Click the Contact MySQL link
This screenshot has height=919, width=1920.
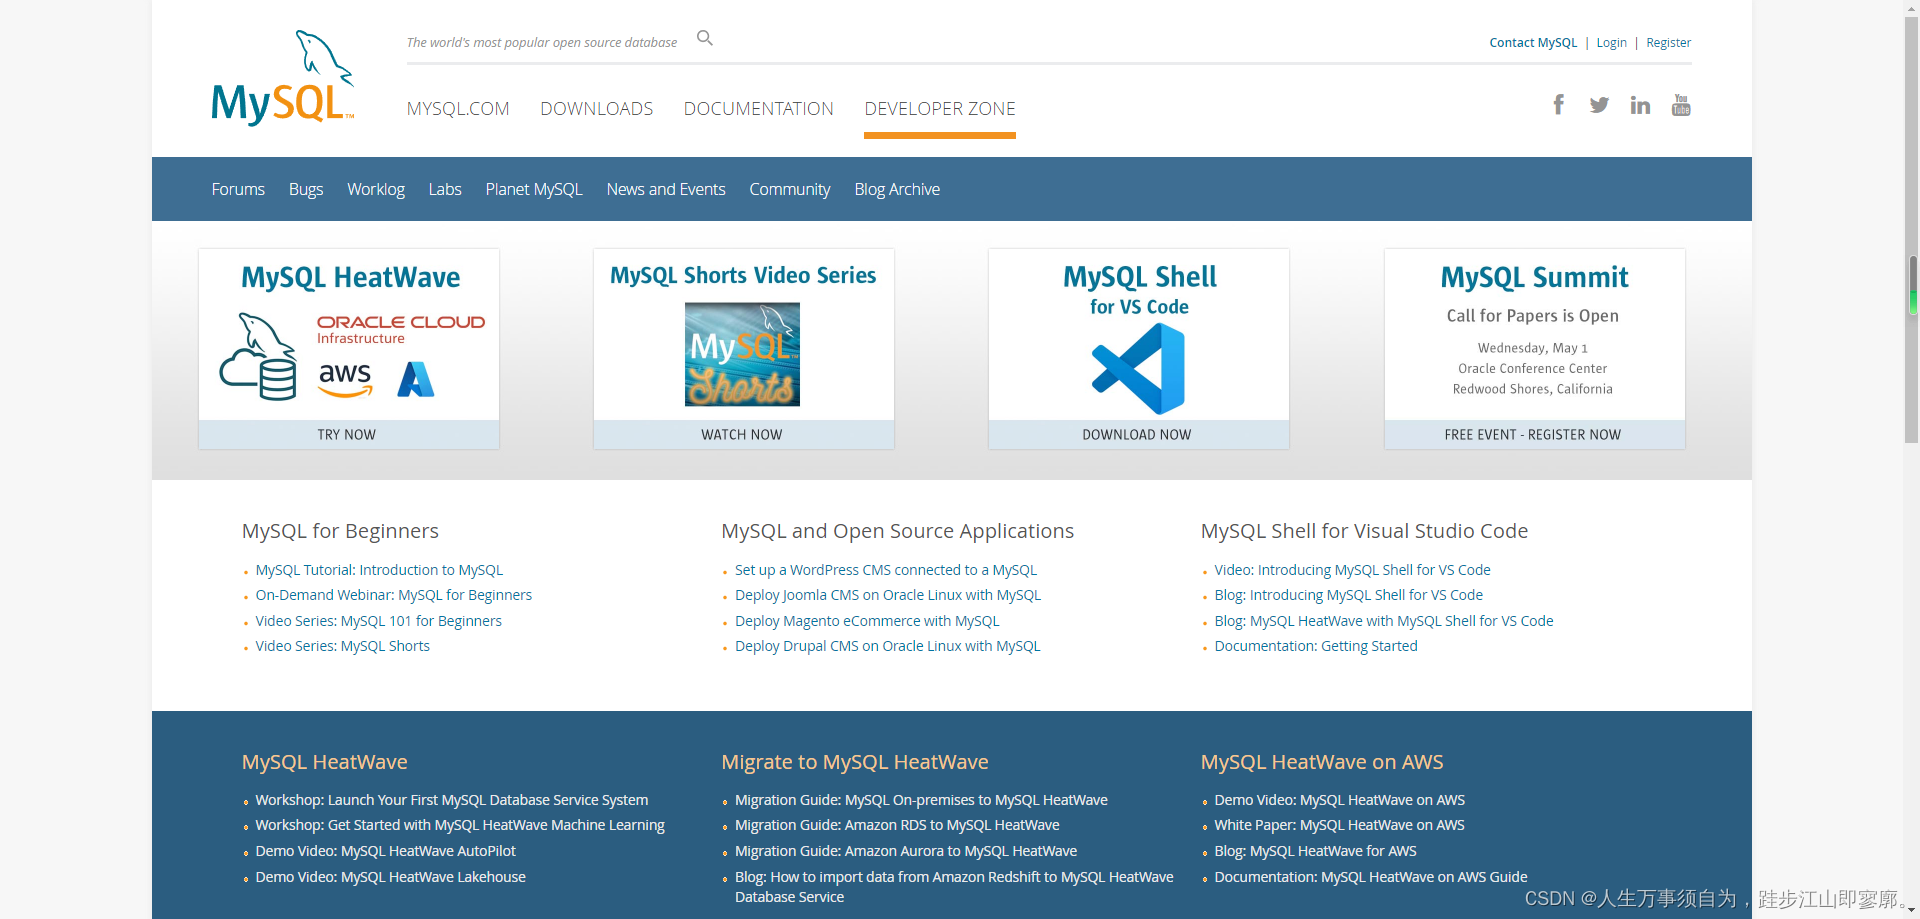click(x=1533, y=42)
